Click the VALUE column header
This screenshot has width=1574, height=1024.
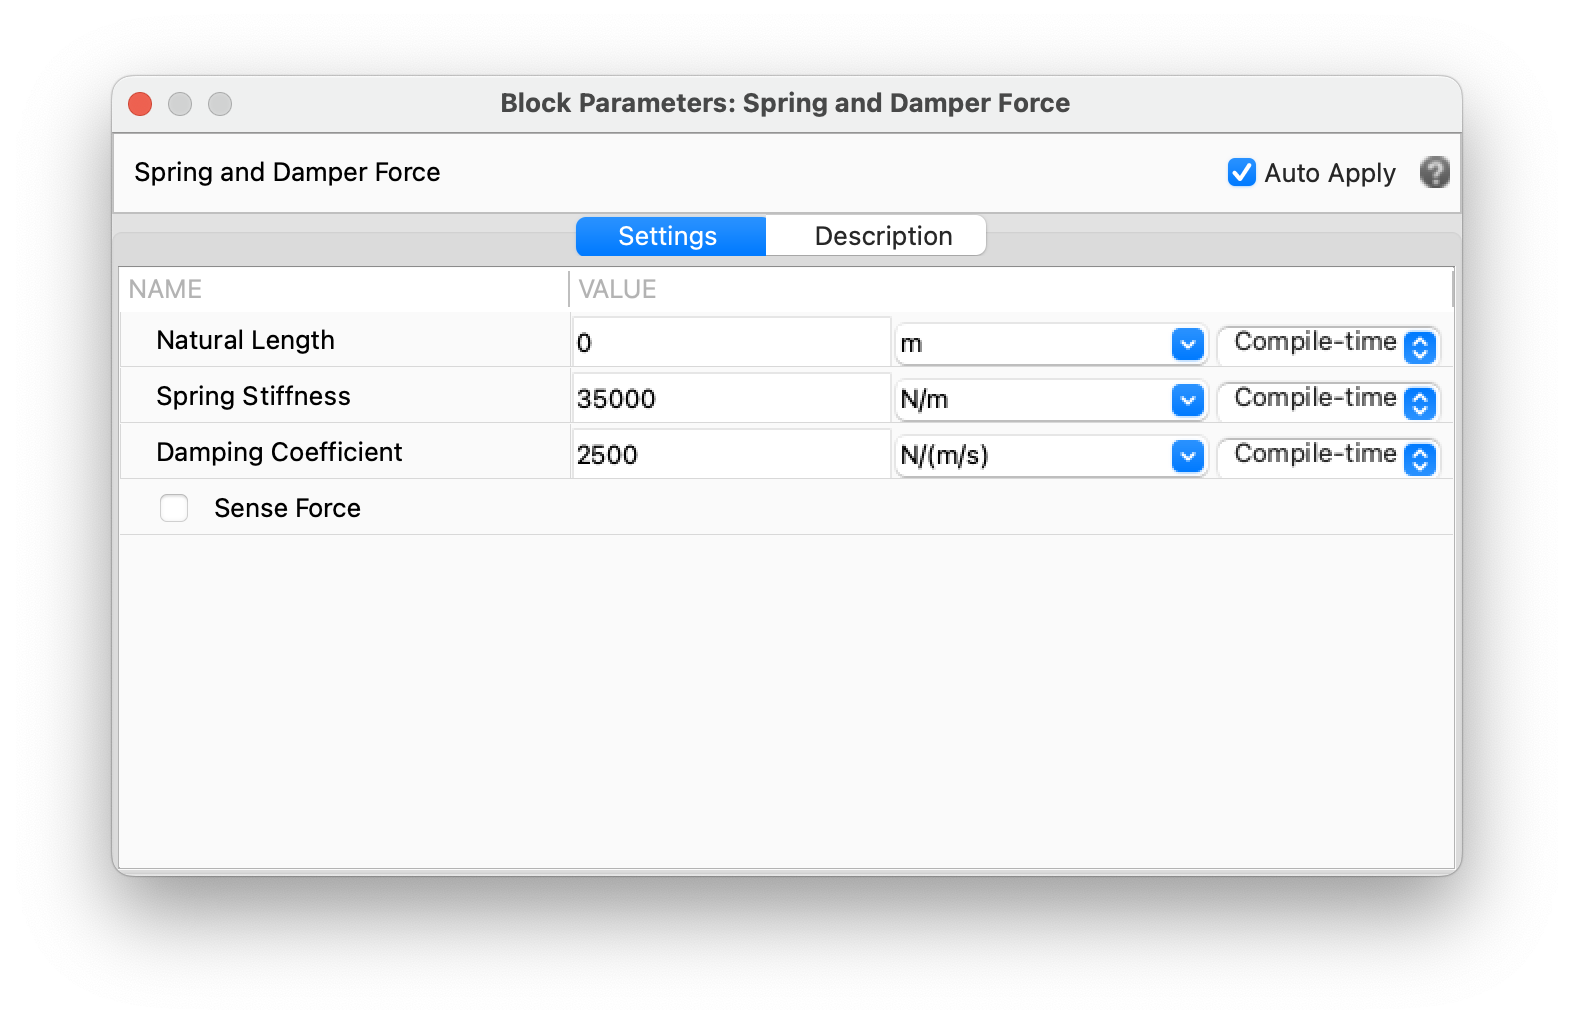click(x=617, y=289)
